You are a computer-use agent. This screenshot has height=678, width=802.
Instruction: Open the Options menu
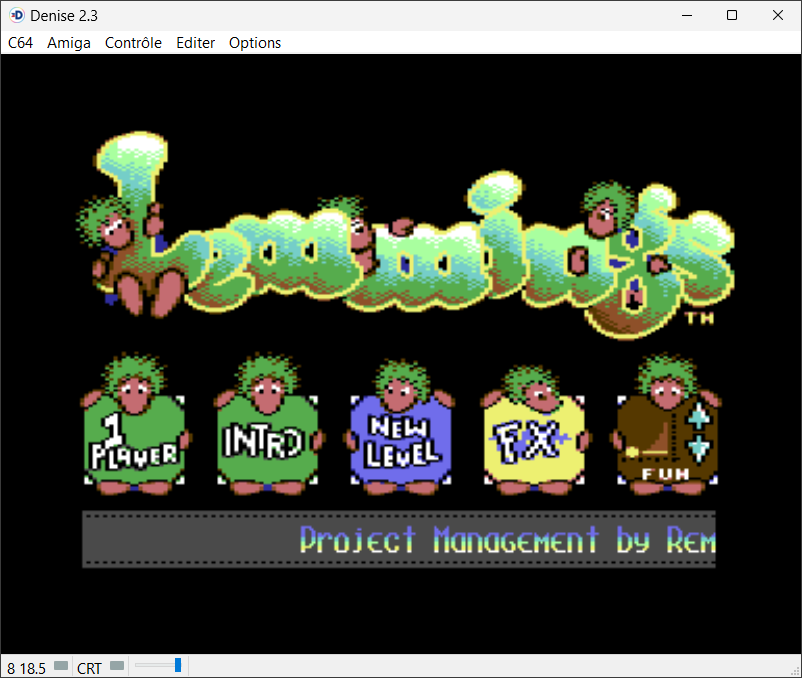[x=255, y=43]
